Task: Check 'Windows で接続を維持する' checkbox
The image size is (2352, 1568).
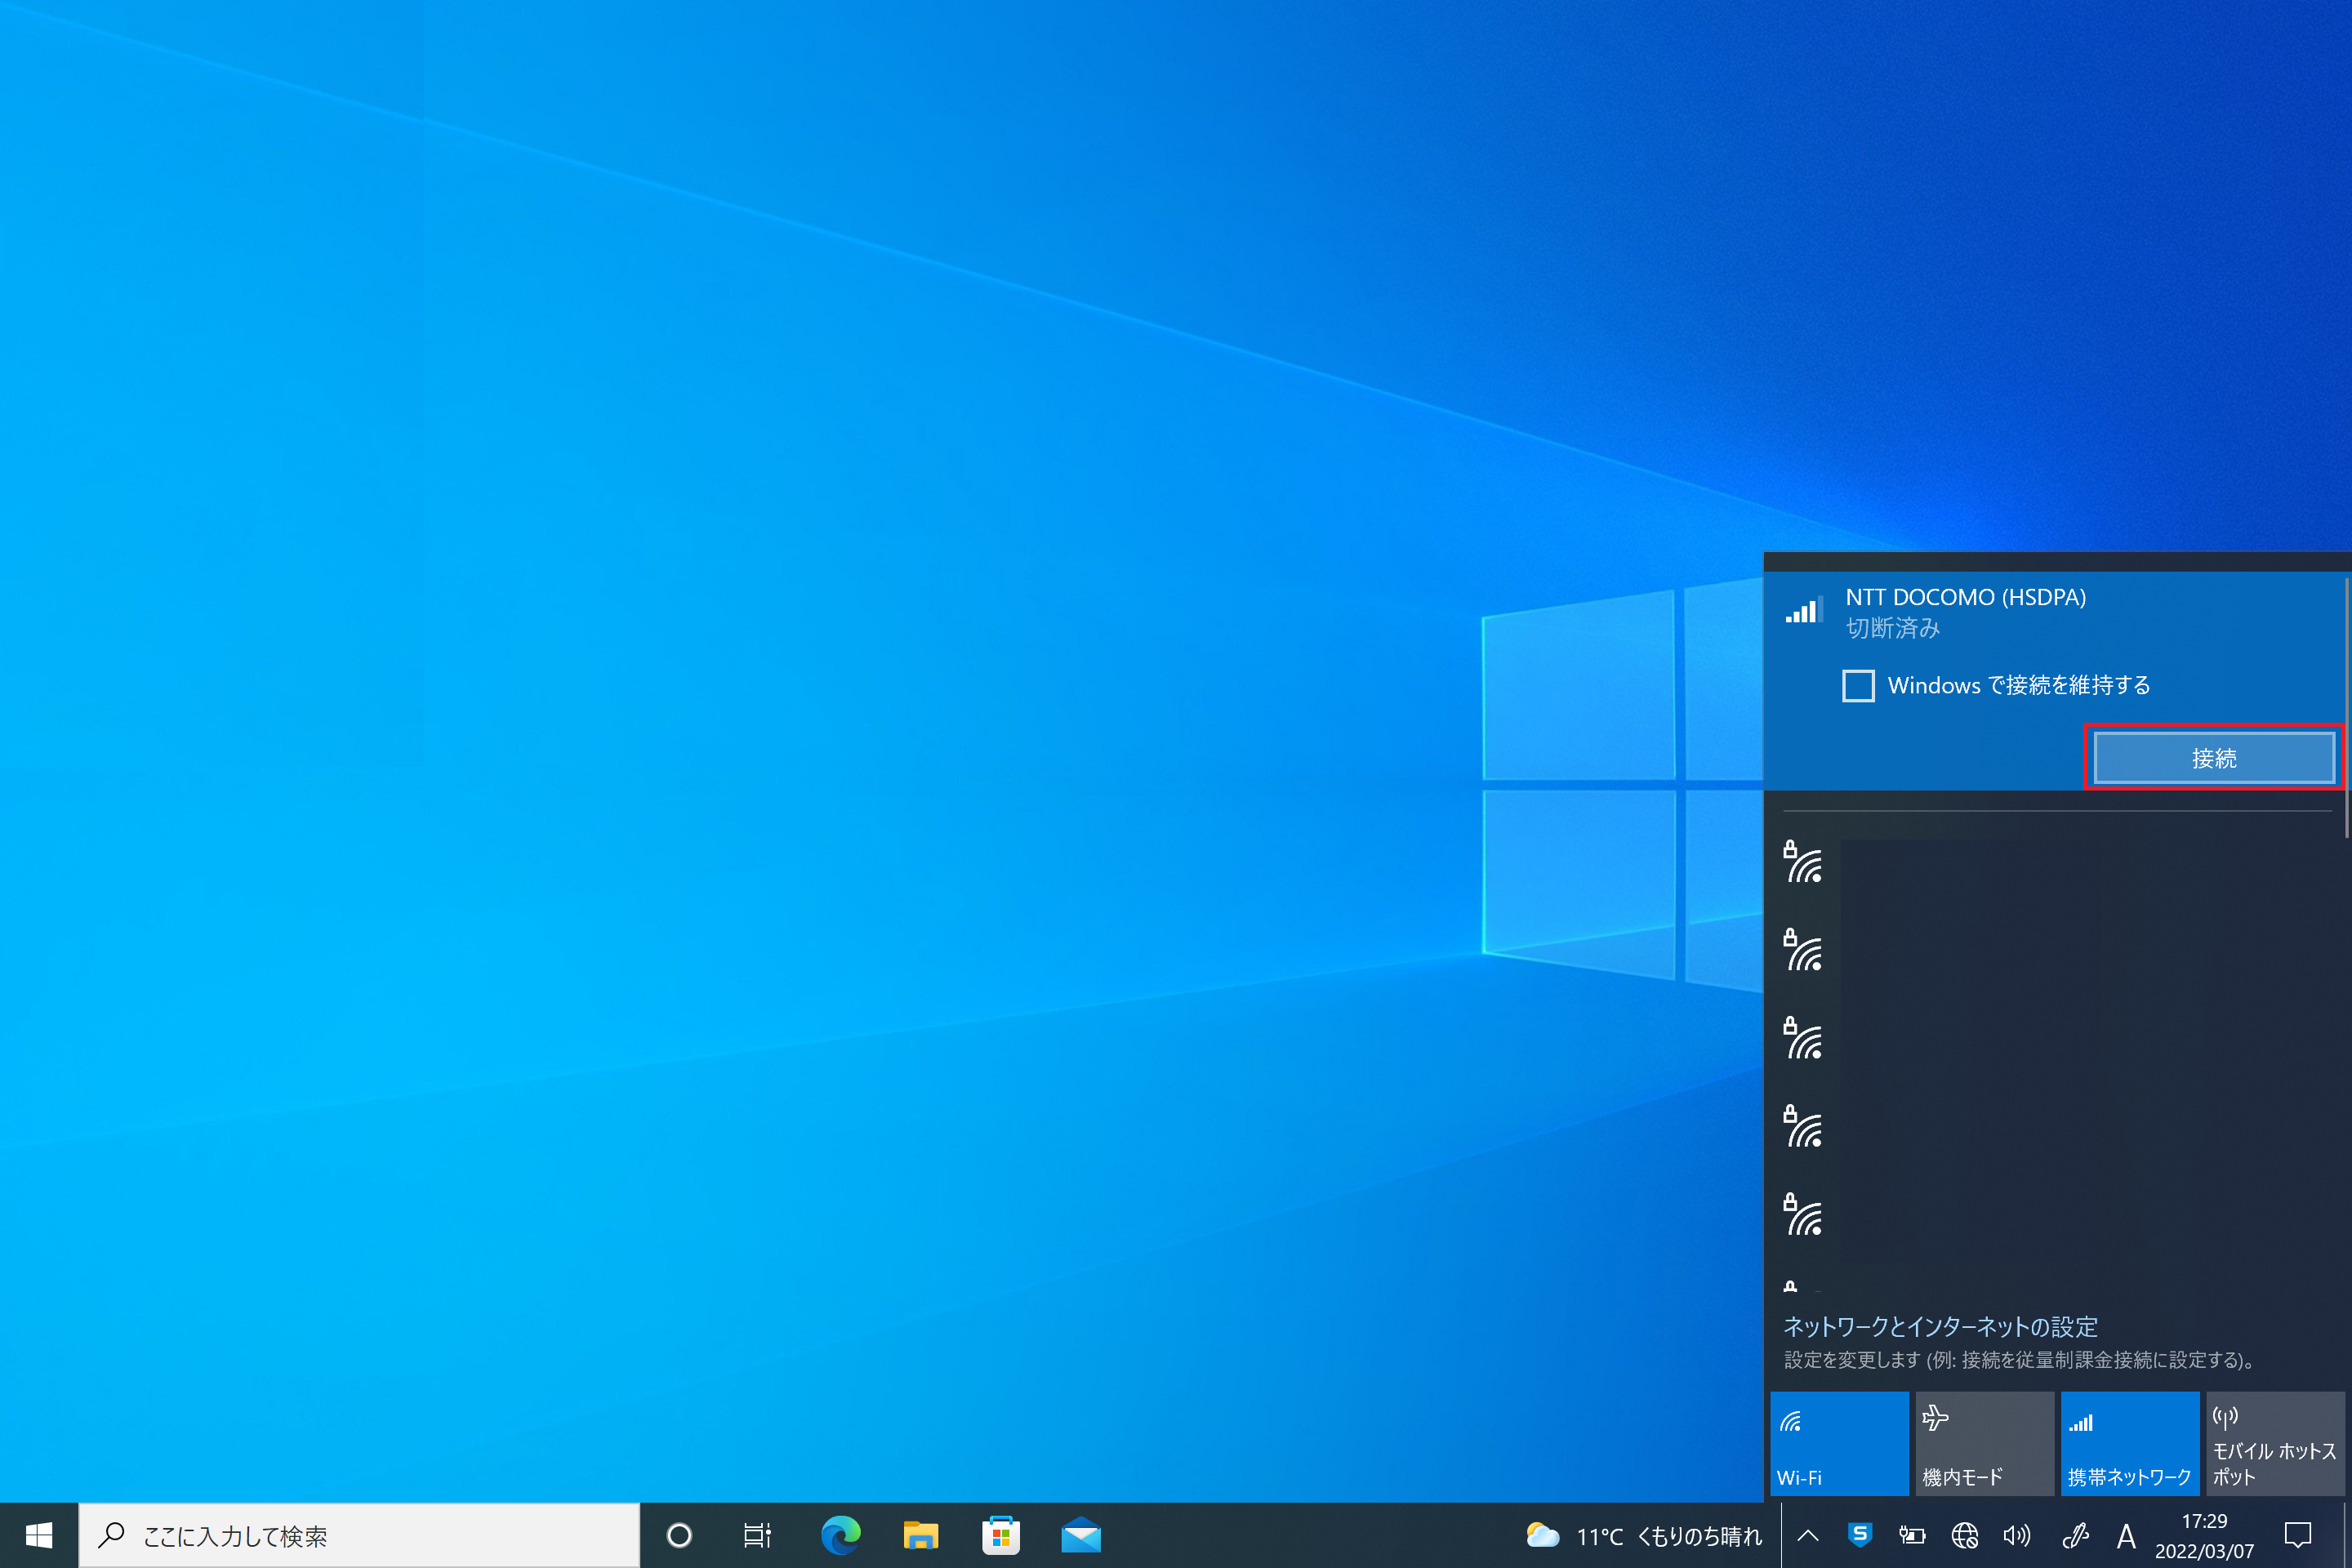Action: click(1858, 686)
